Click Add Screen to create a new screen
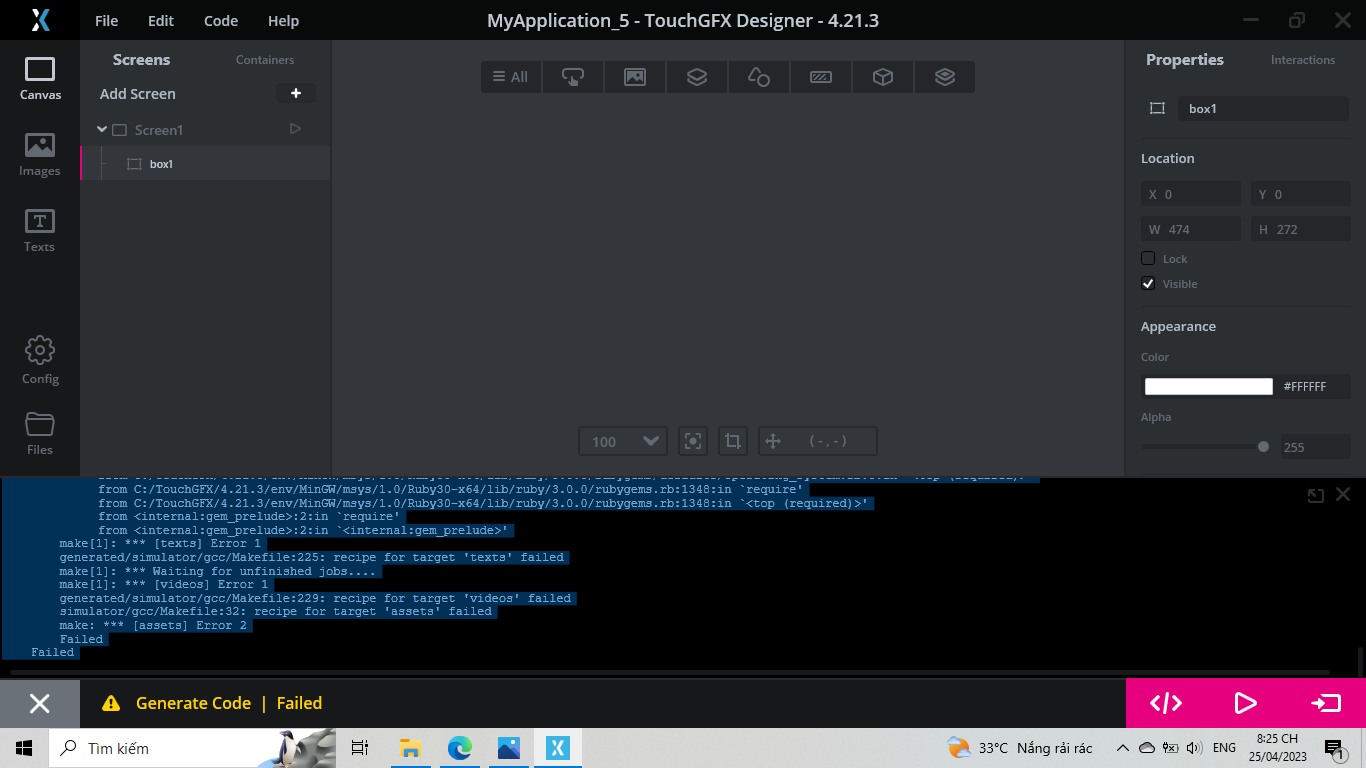This screenshot has height=768, width=1366. pyautogui.click(x=136, y=93)
